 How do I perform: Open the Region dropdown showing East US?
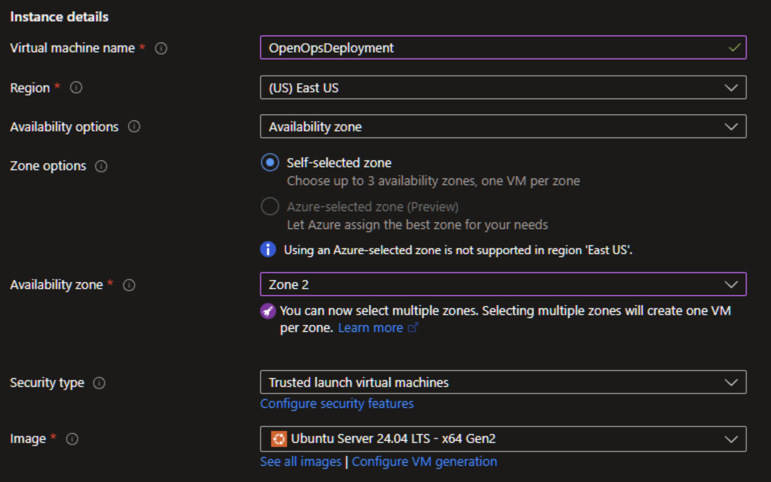click(503, 88)
